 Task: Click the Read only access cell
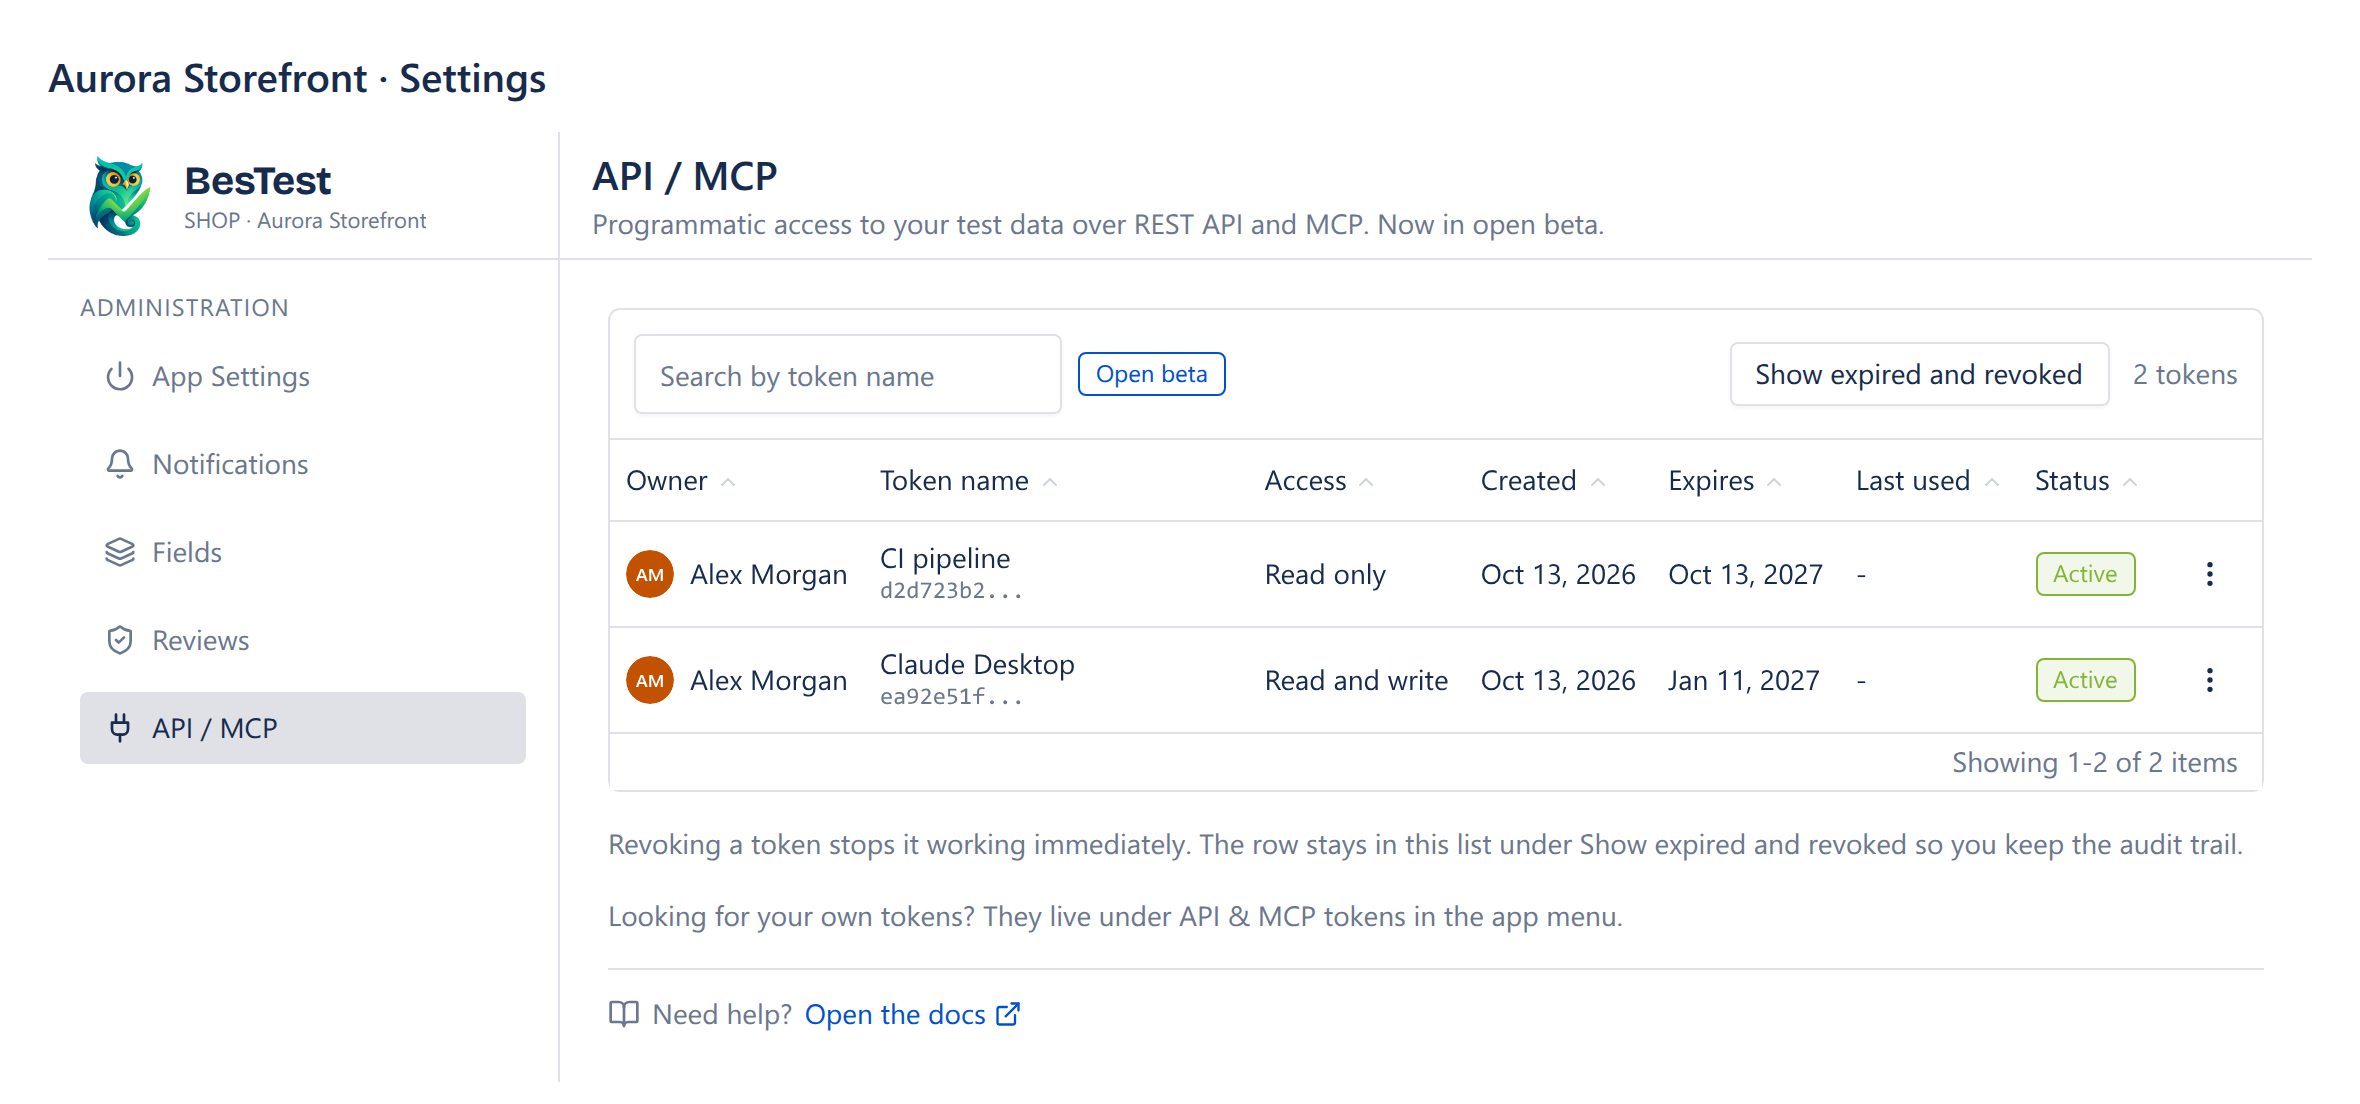(1325, 574)
